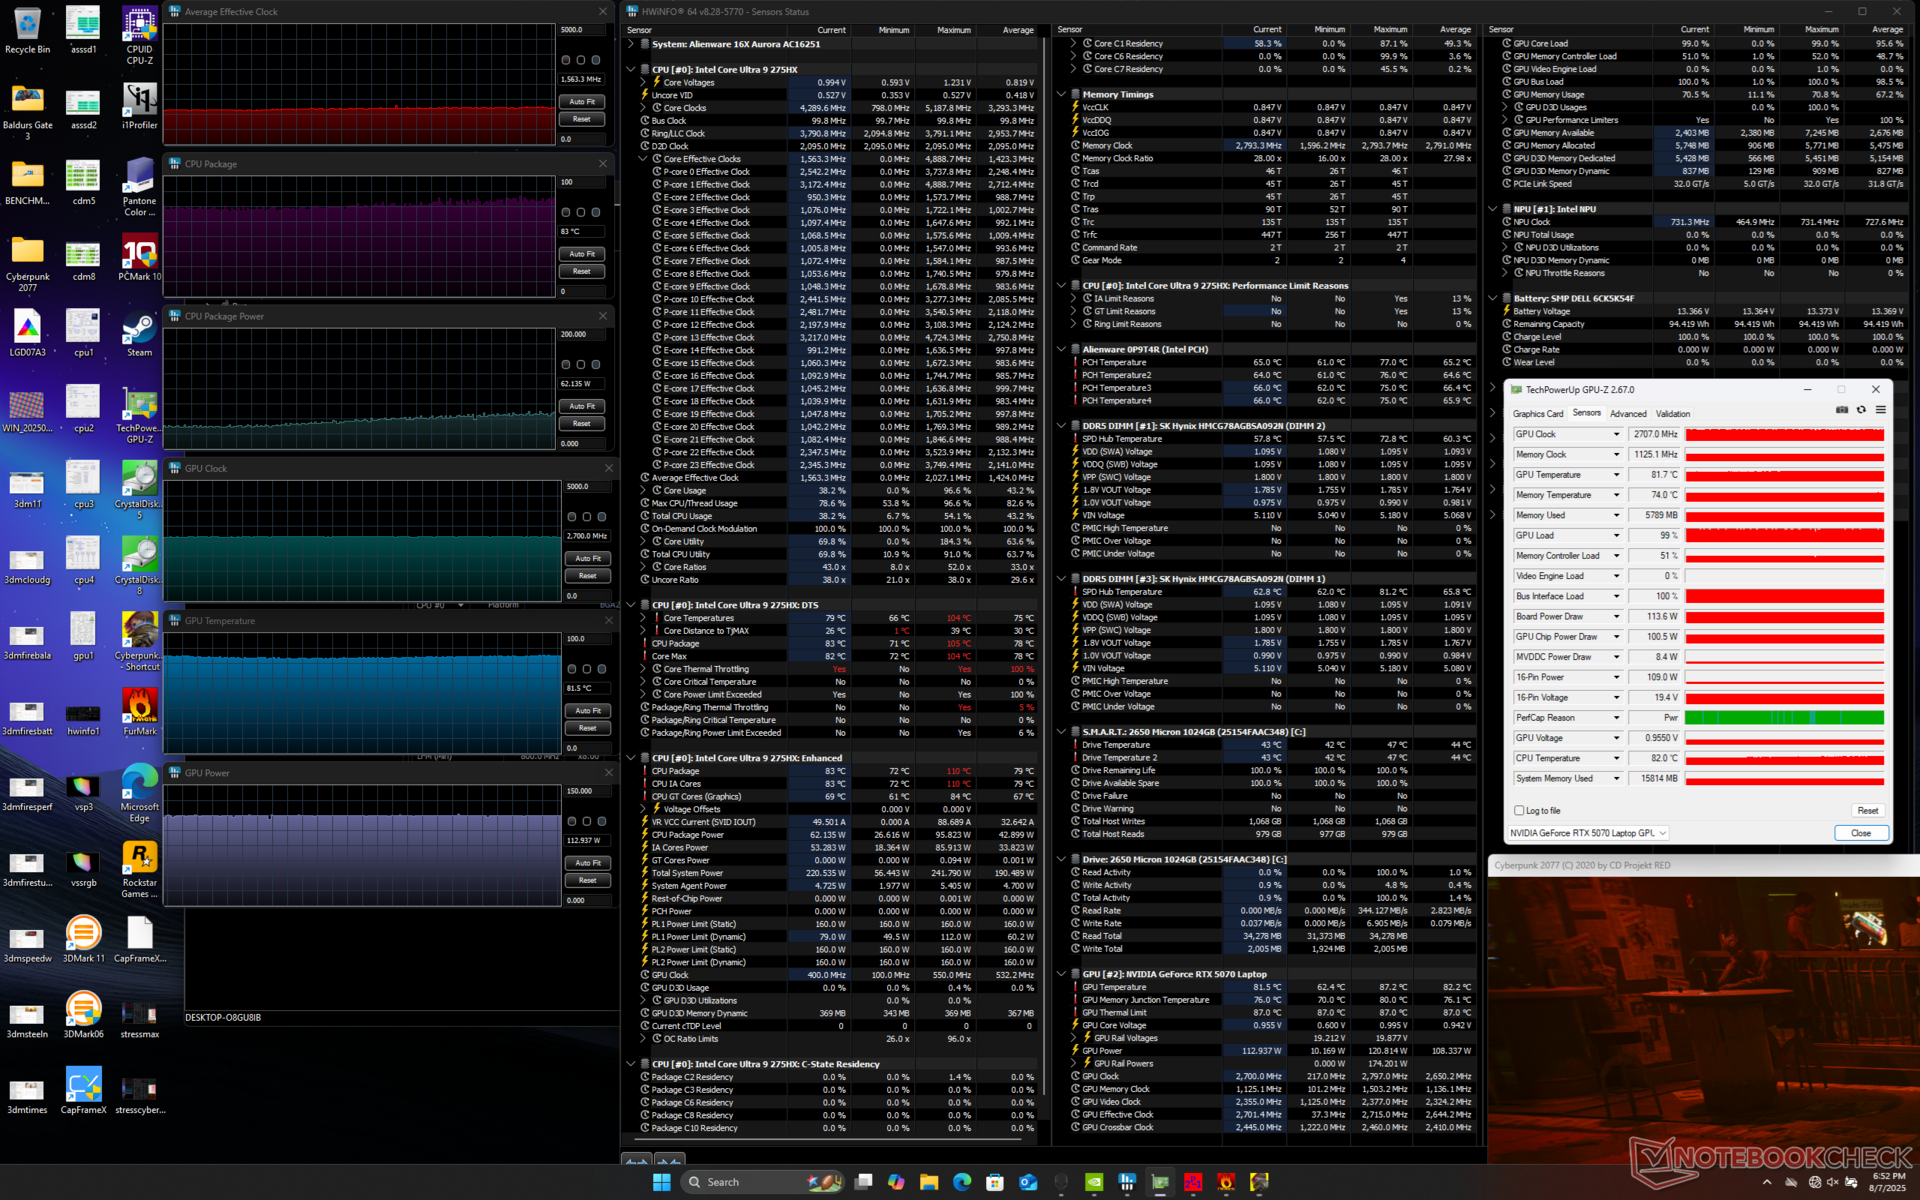Screen dimensions: 1920x1200
Task: Open the Advanced tab in GPU-Z
Action: pyautogui.click(x=1627, y=414)
